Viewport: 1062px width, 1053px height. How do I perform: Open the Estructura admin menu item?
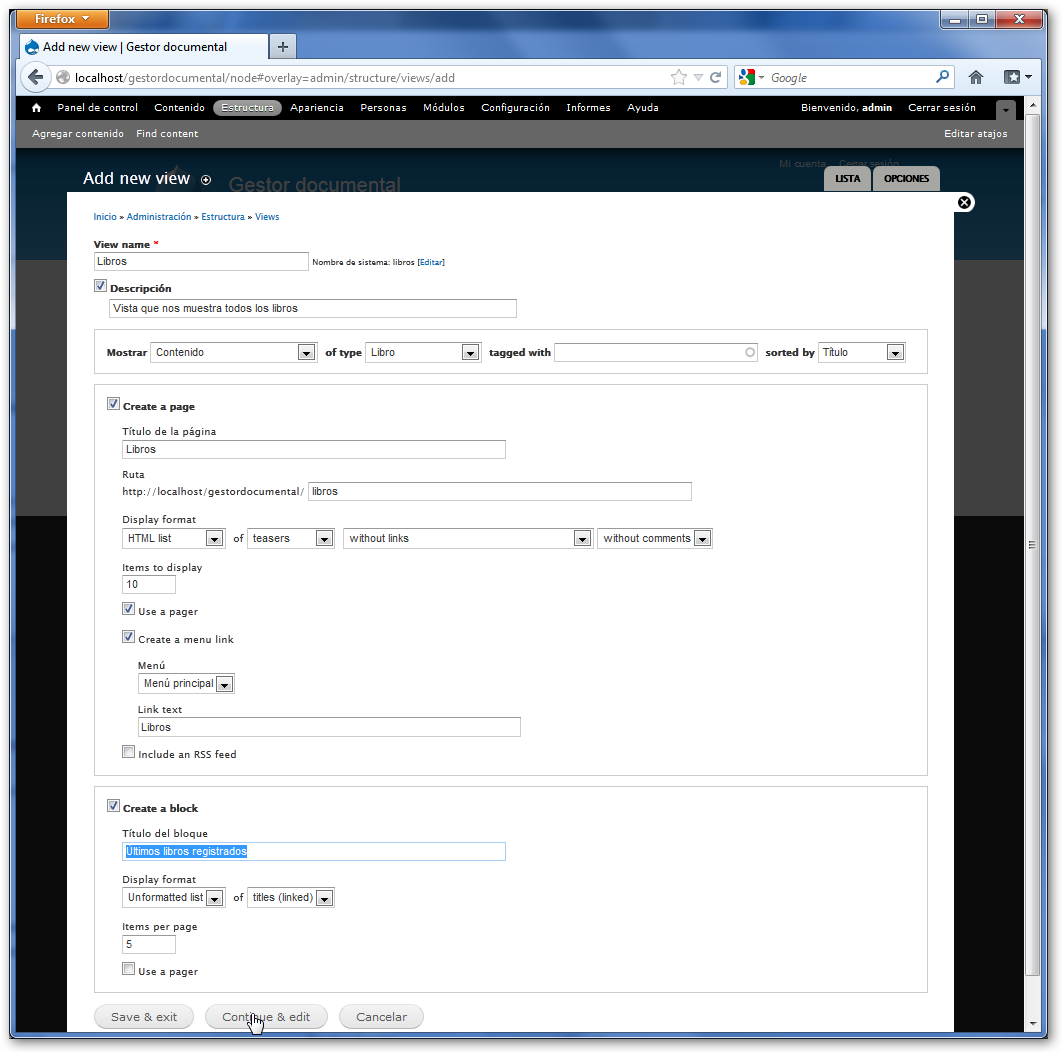coord(247,108)
